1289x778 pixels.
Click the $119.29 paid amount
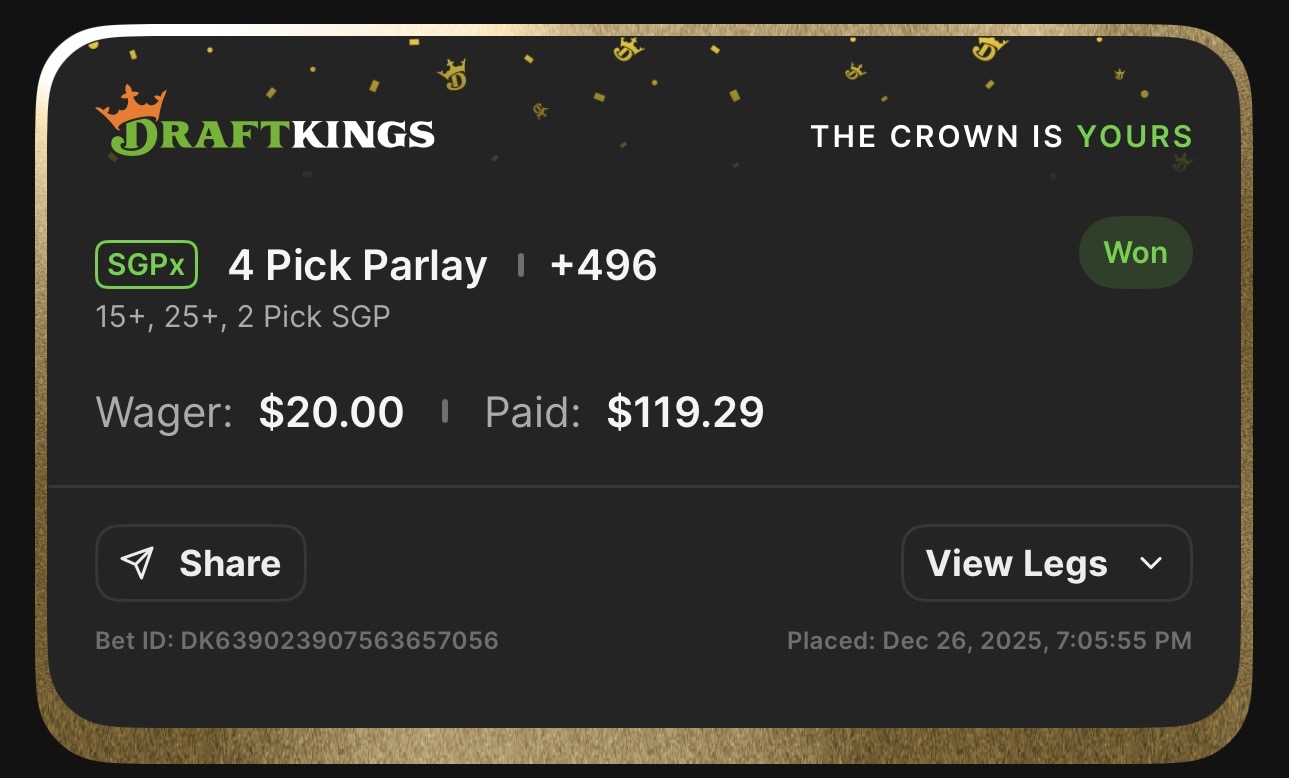685,412
